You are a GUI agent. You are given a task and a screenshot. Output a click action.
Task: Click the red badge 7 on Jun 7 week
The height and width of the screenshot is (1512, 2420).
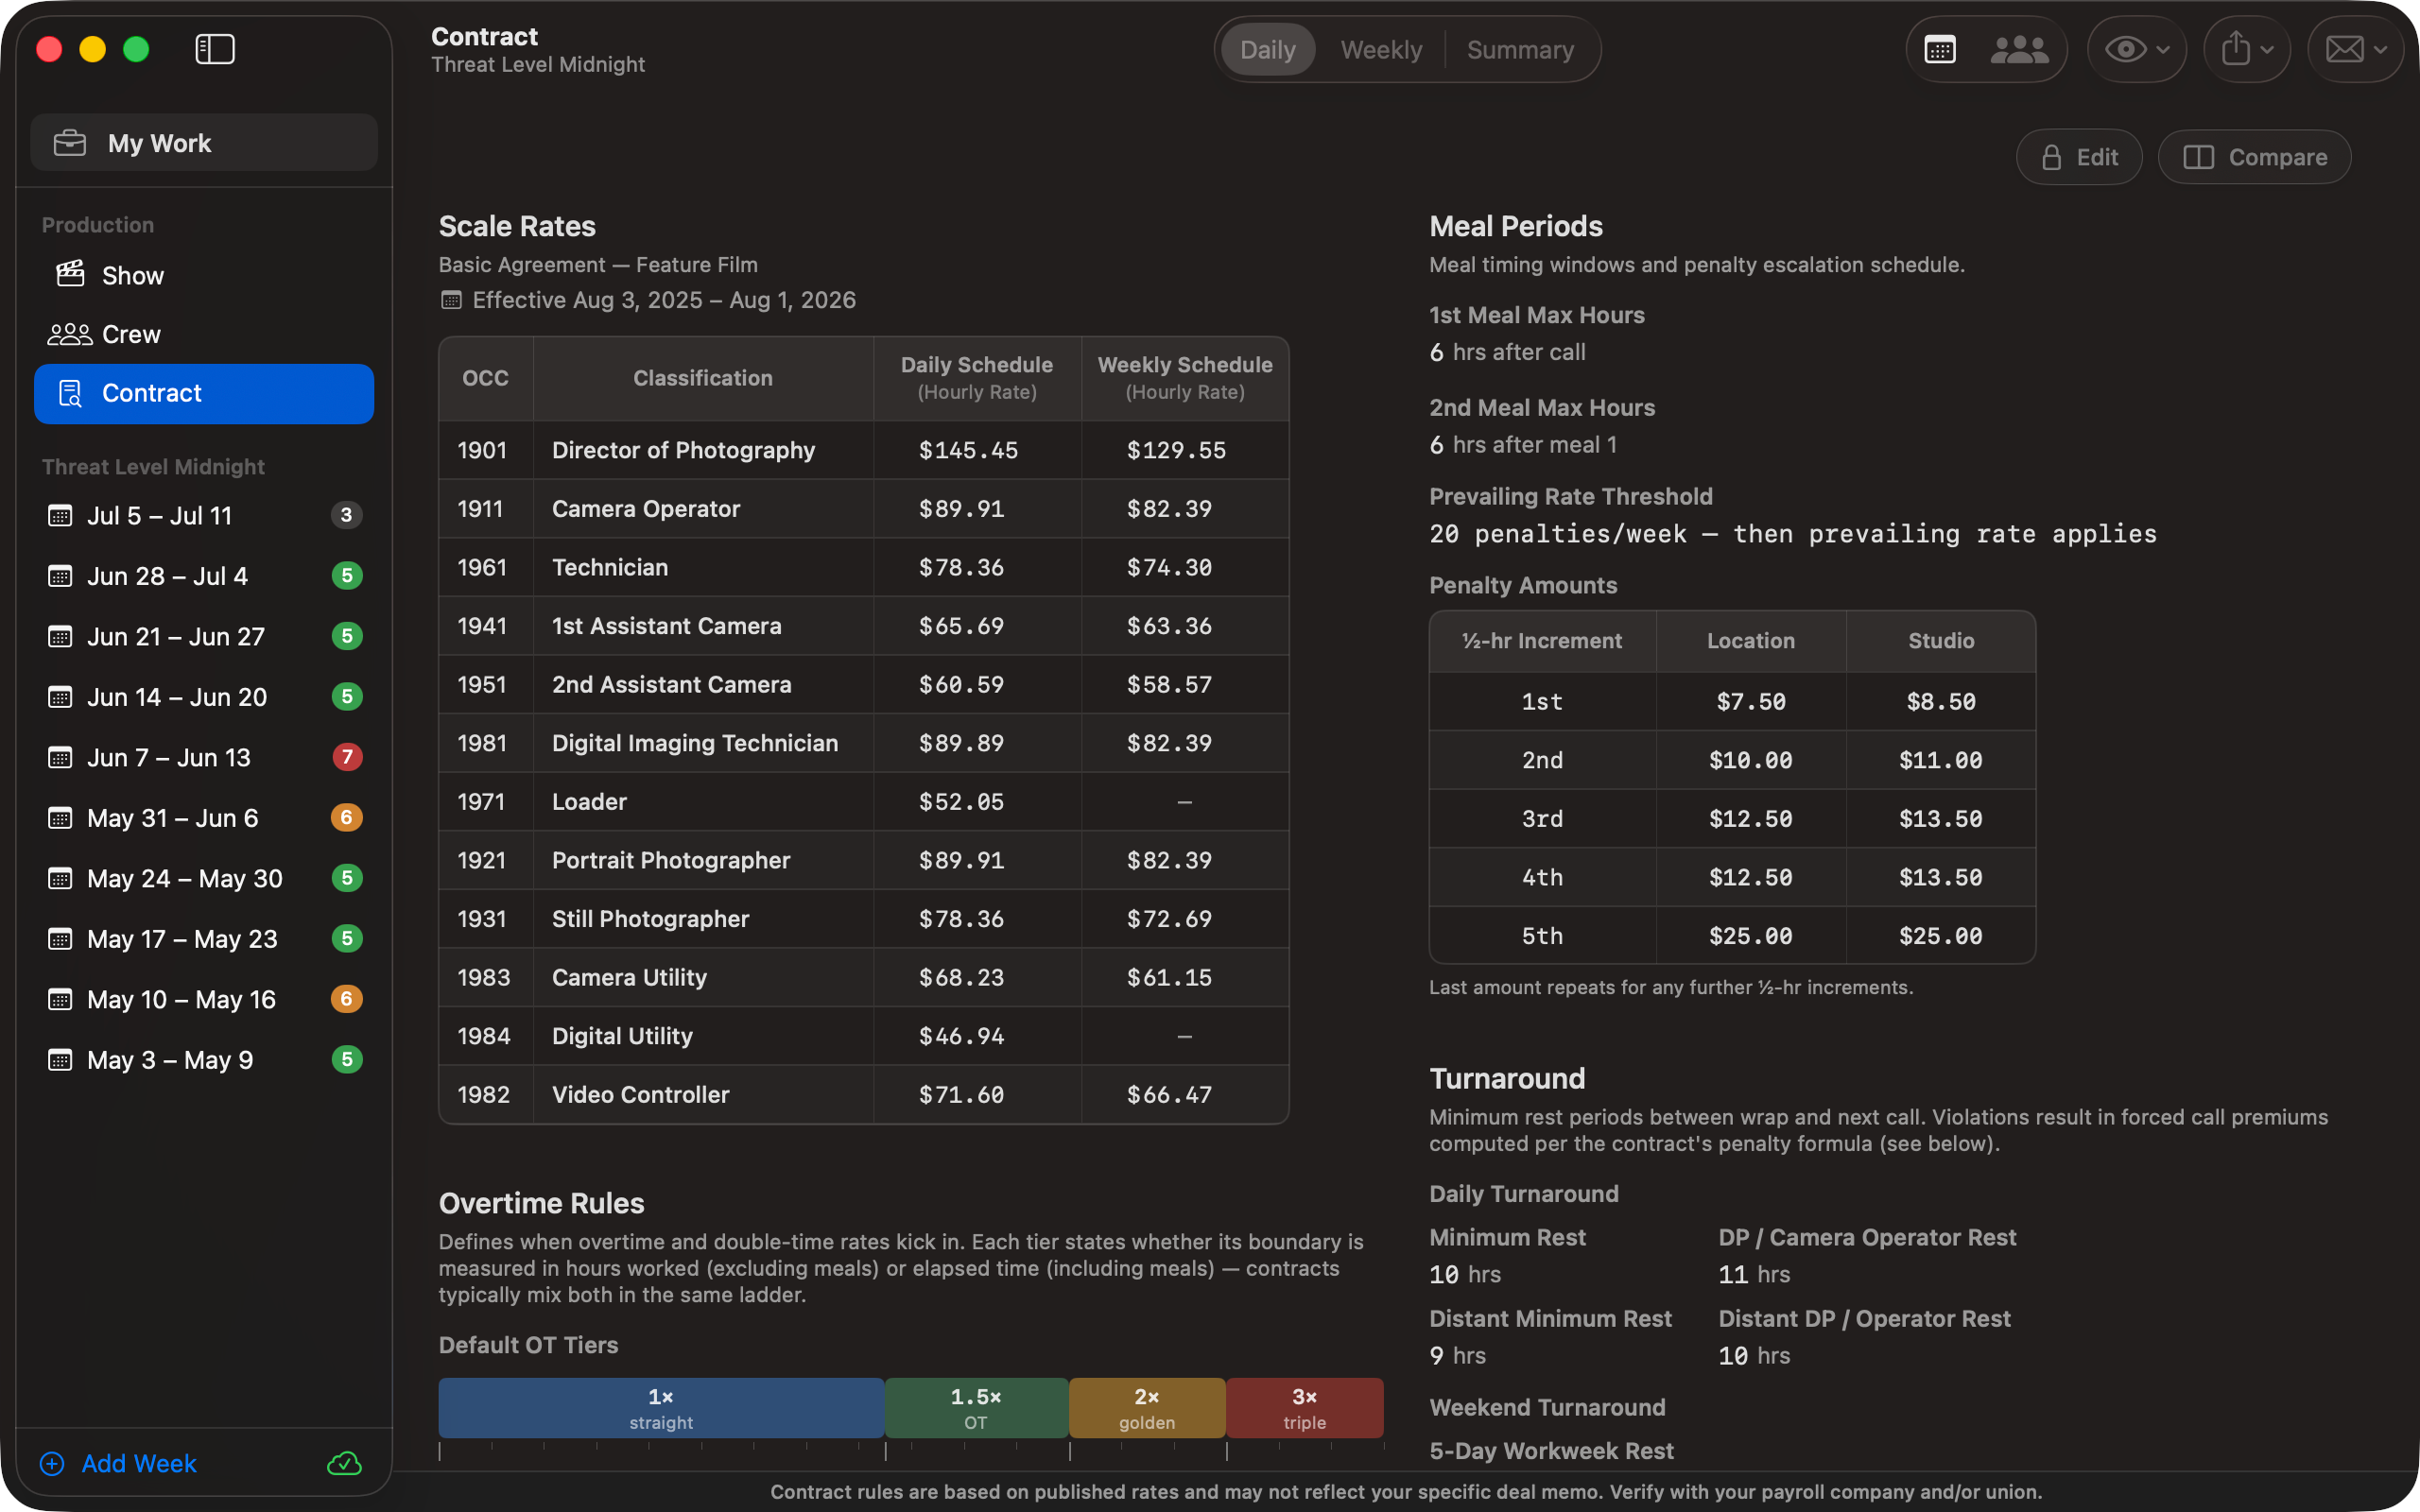[346, 757]
